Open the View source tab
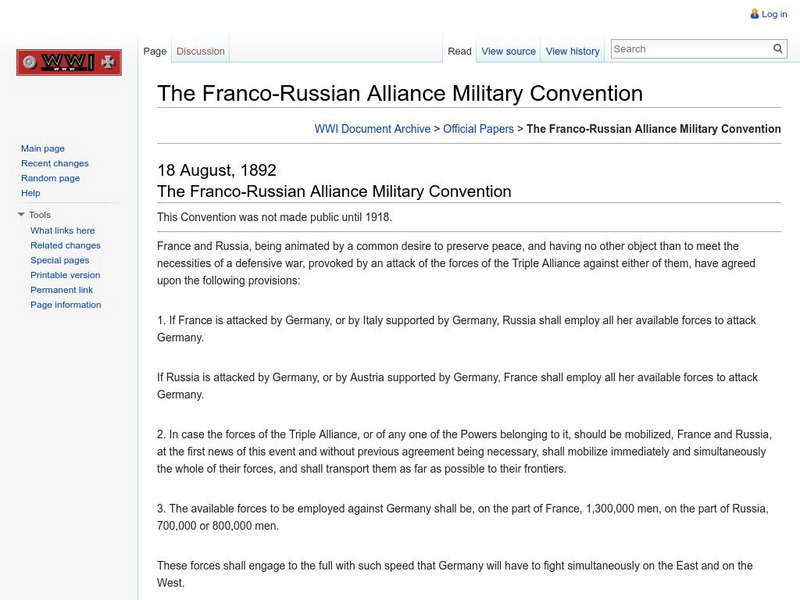This screenshot has width=800, height=600. coord(508,51)
